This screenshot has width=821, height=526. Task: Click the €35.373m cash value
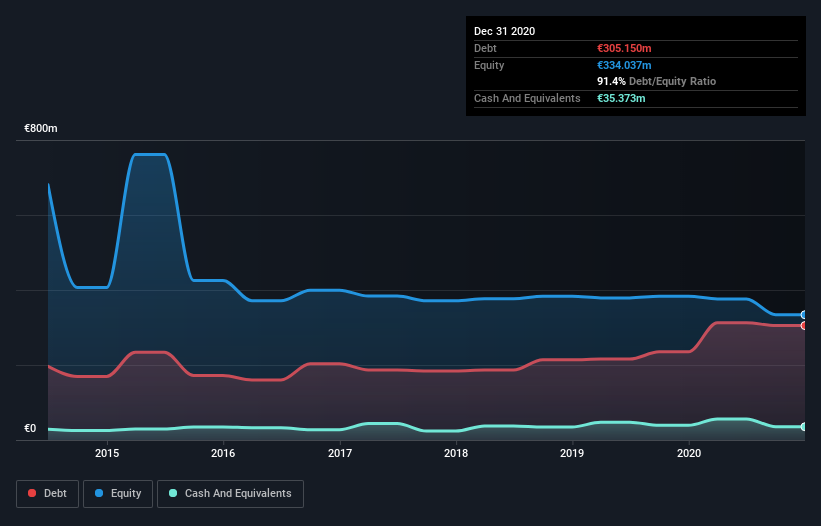(x=621, y=98)
